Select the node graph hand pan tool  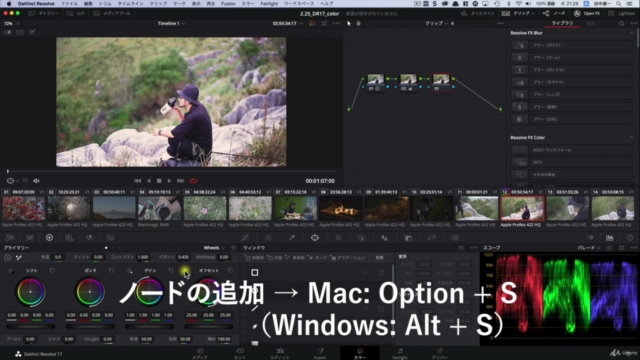pos(358,24)
